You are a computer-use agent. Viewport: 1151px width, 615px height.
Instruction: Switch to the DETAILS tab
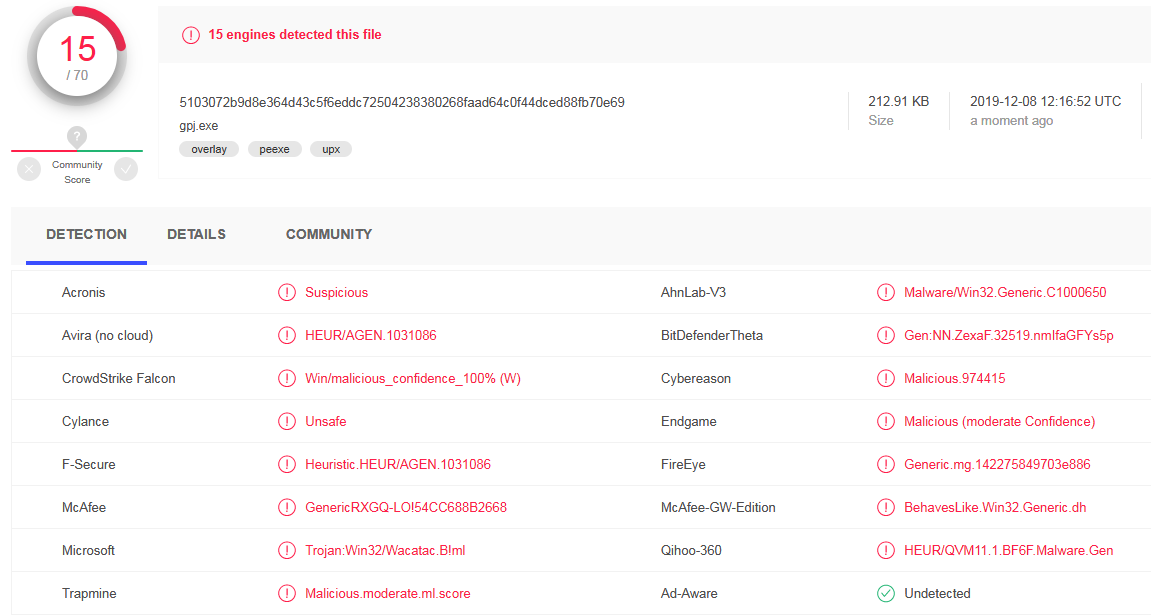click(x=197, y=235)
